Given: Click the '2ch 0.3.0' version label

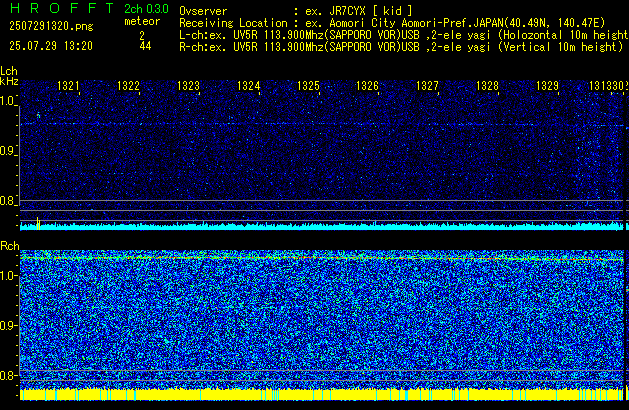Looking at the screenshot, I should click(146, 9).
